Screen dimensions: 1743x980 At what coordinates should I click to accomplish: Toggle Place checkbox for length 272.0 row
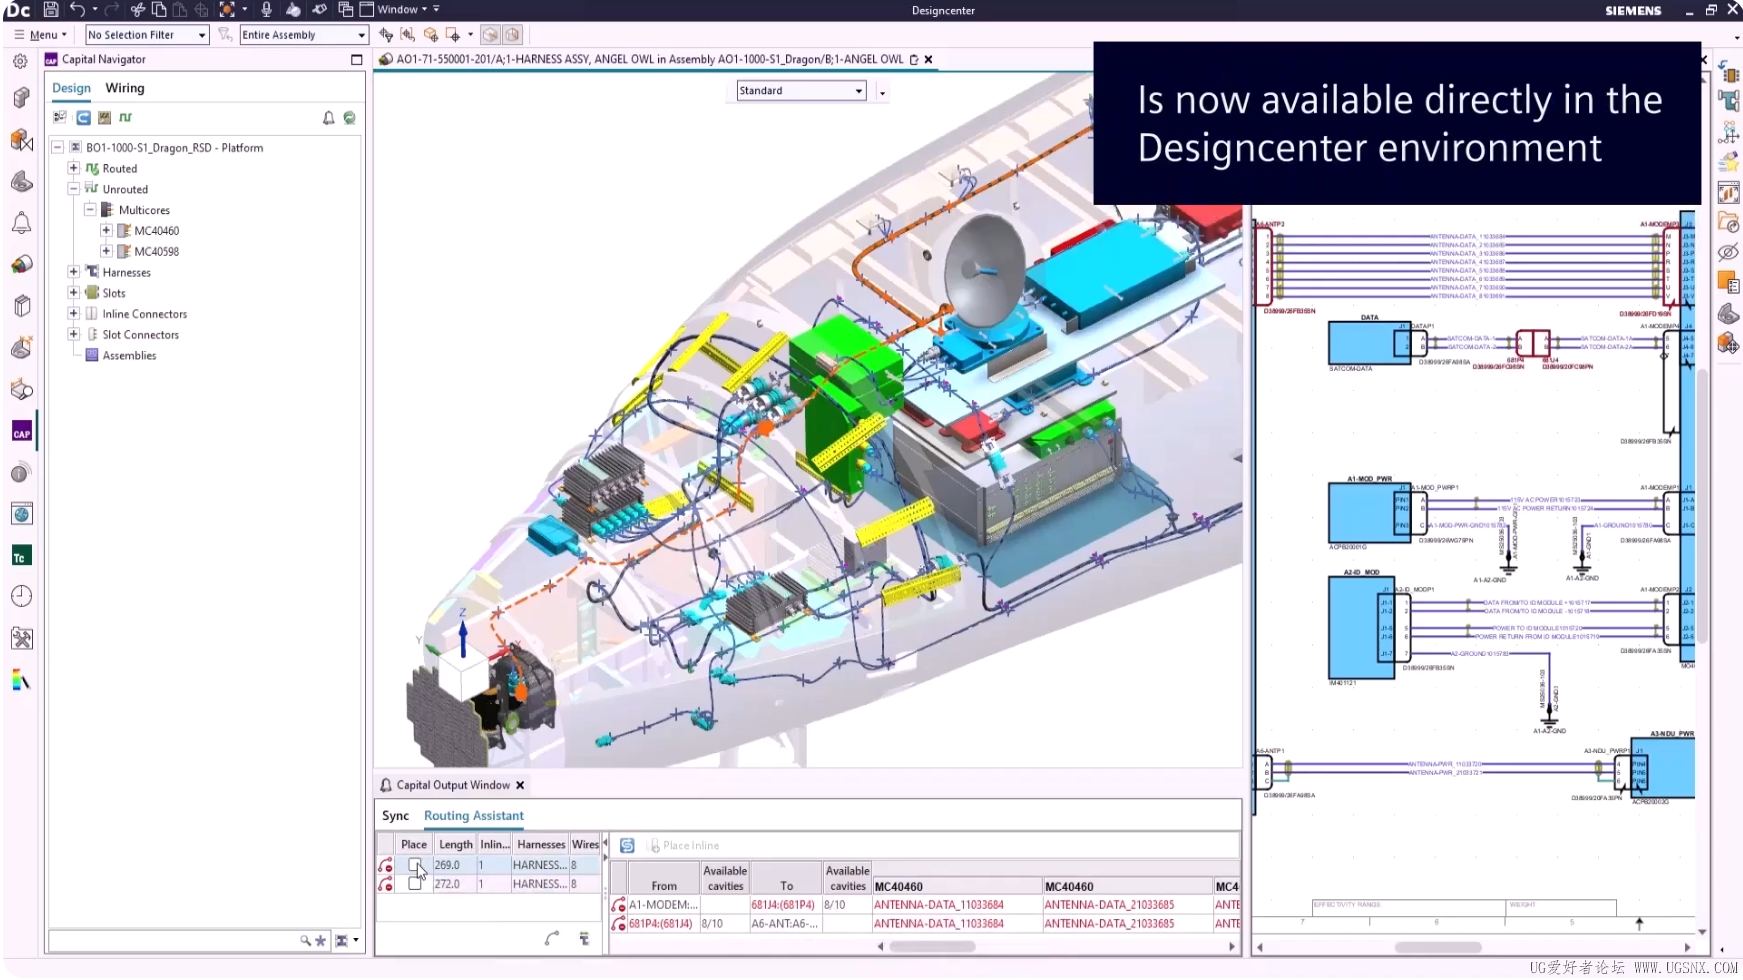click(x=415, y=885)
